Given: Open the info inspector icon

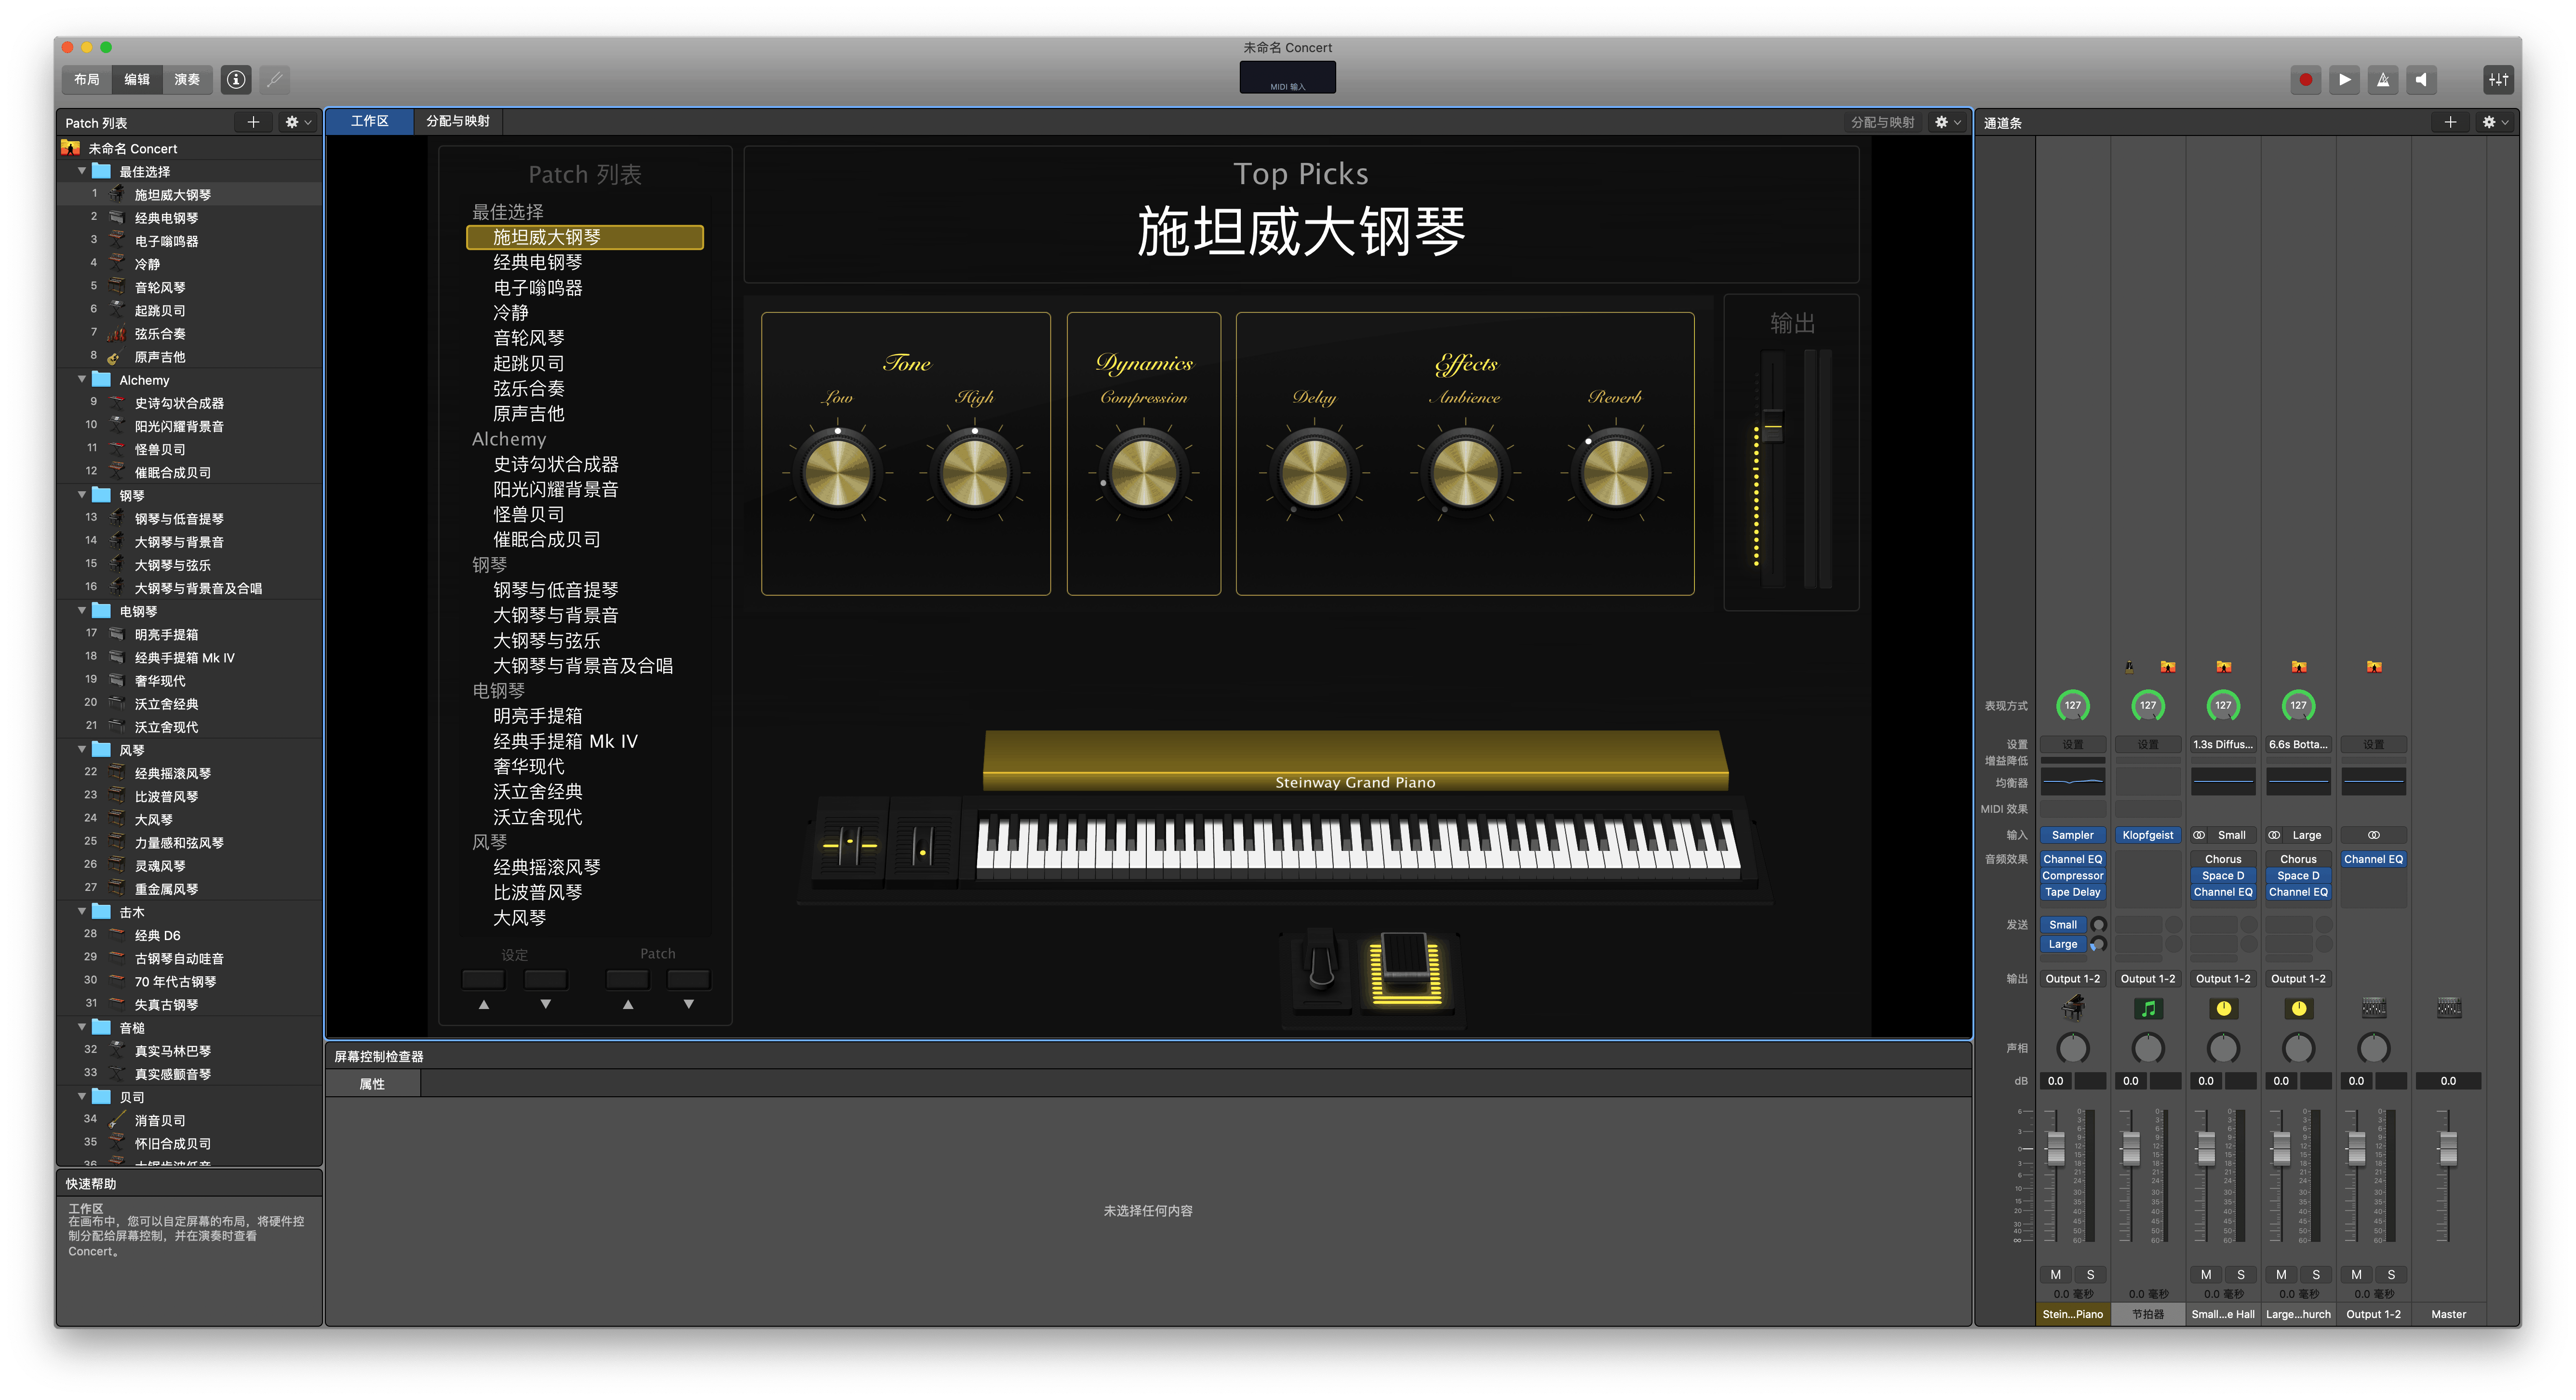Looking at the screenshot, I should (236, 80).
